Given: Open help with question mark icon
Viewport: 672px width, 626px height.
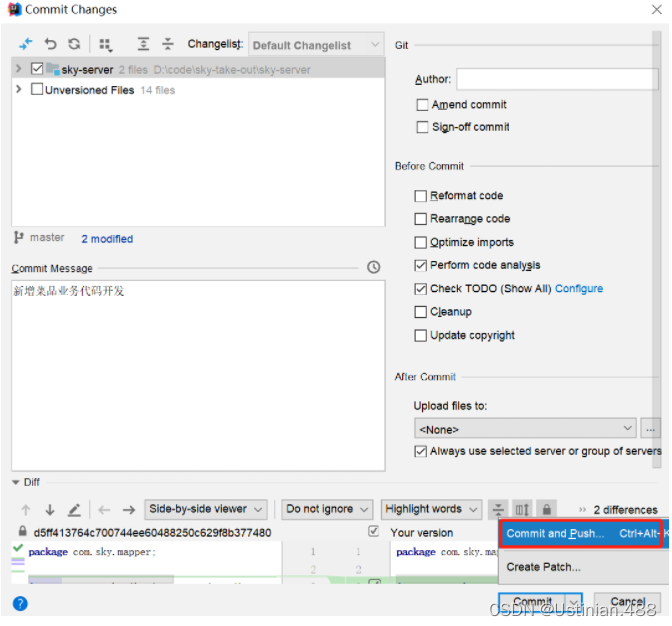Looking at the screenshot, I should point(20,604).
